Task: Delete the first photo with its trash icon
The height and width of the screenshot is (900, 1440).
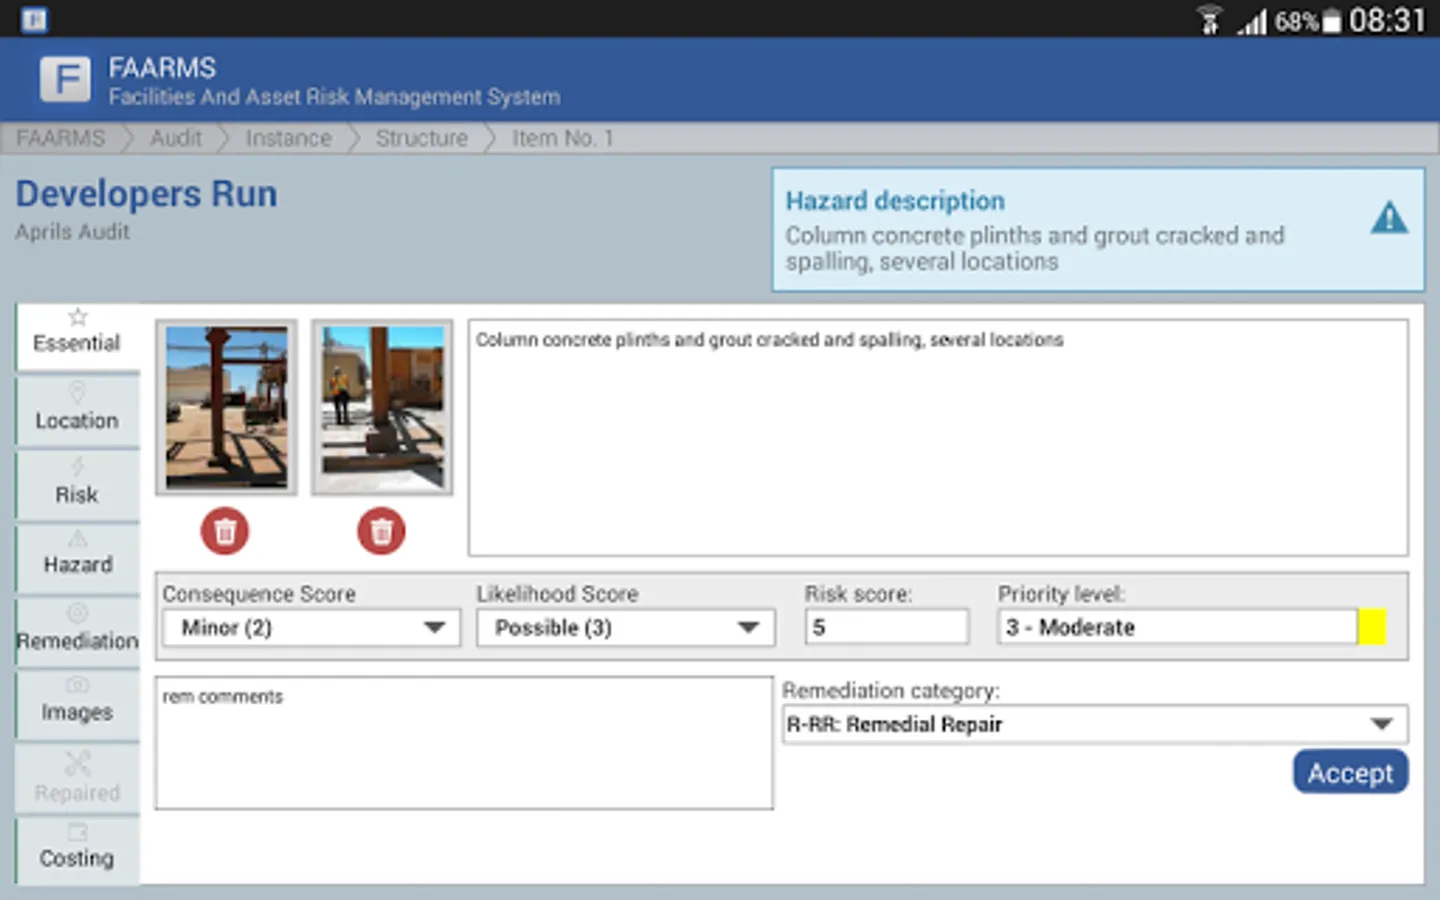Action: point(225,531)
